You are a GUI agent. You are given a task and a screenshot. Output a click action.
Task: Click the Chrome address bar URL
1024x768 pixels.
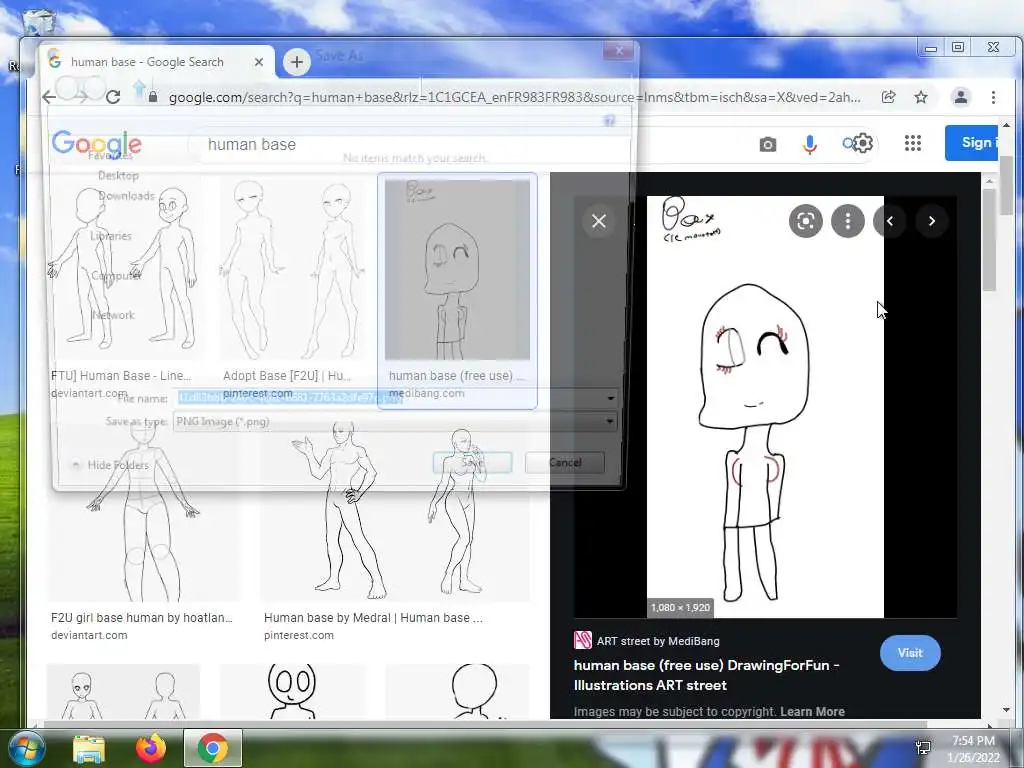click(x=515, y=97)
